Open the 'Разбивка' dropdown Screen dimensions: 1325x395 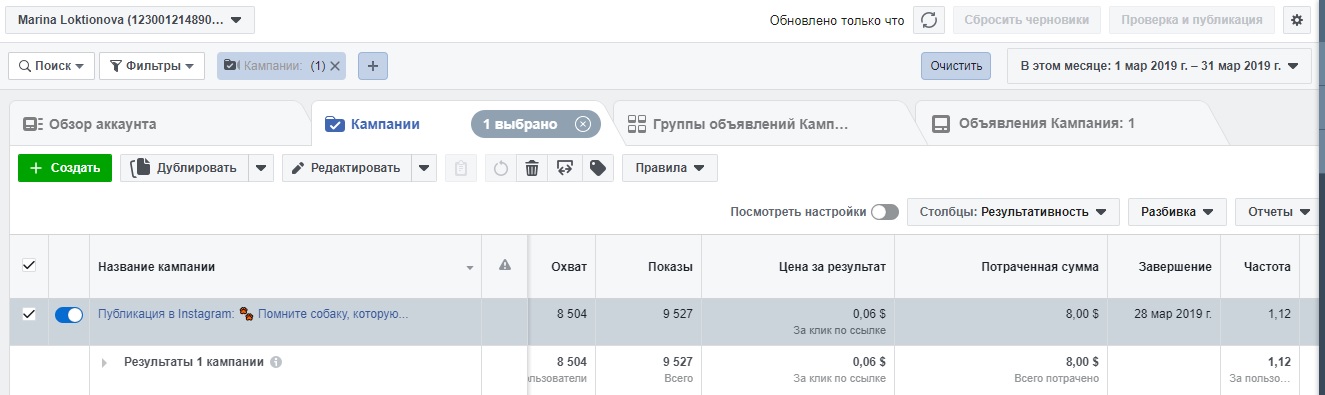[x=1177, y=212]
